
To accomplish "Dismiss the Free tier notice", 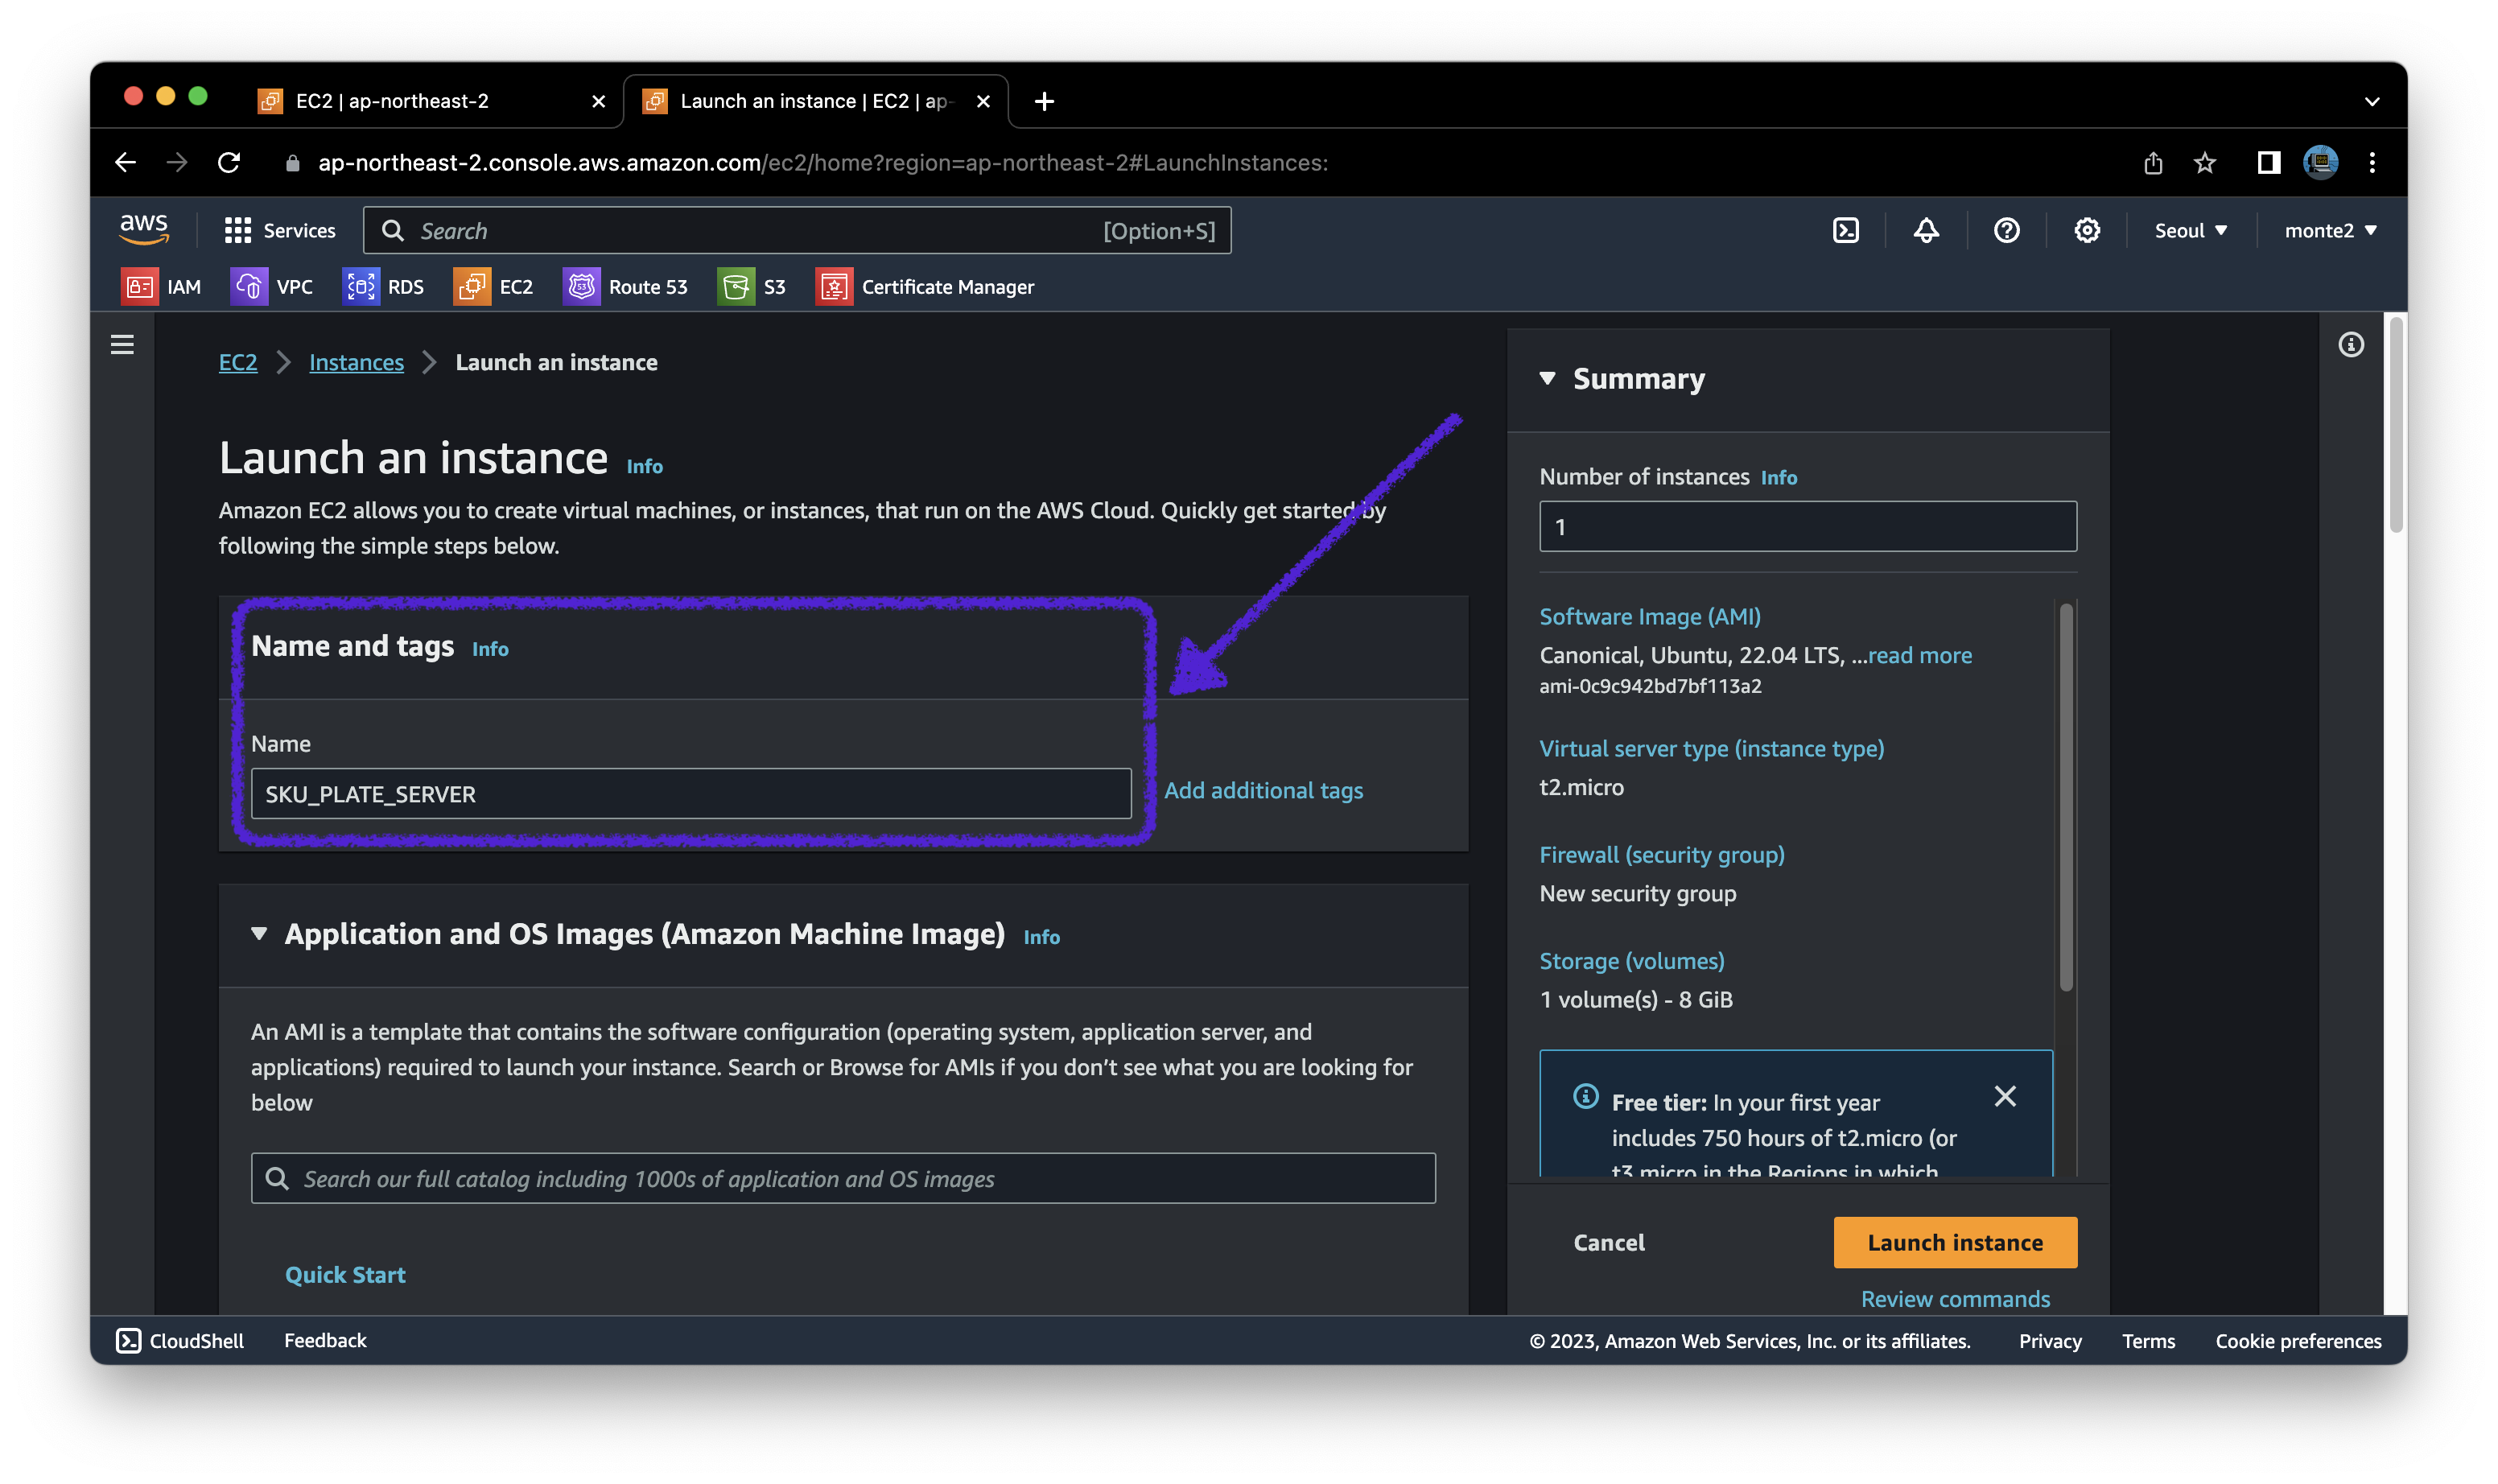I will pos(2004,1096).
